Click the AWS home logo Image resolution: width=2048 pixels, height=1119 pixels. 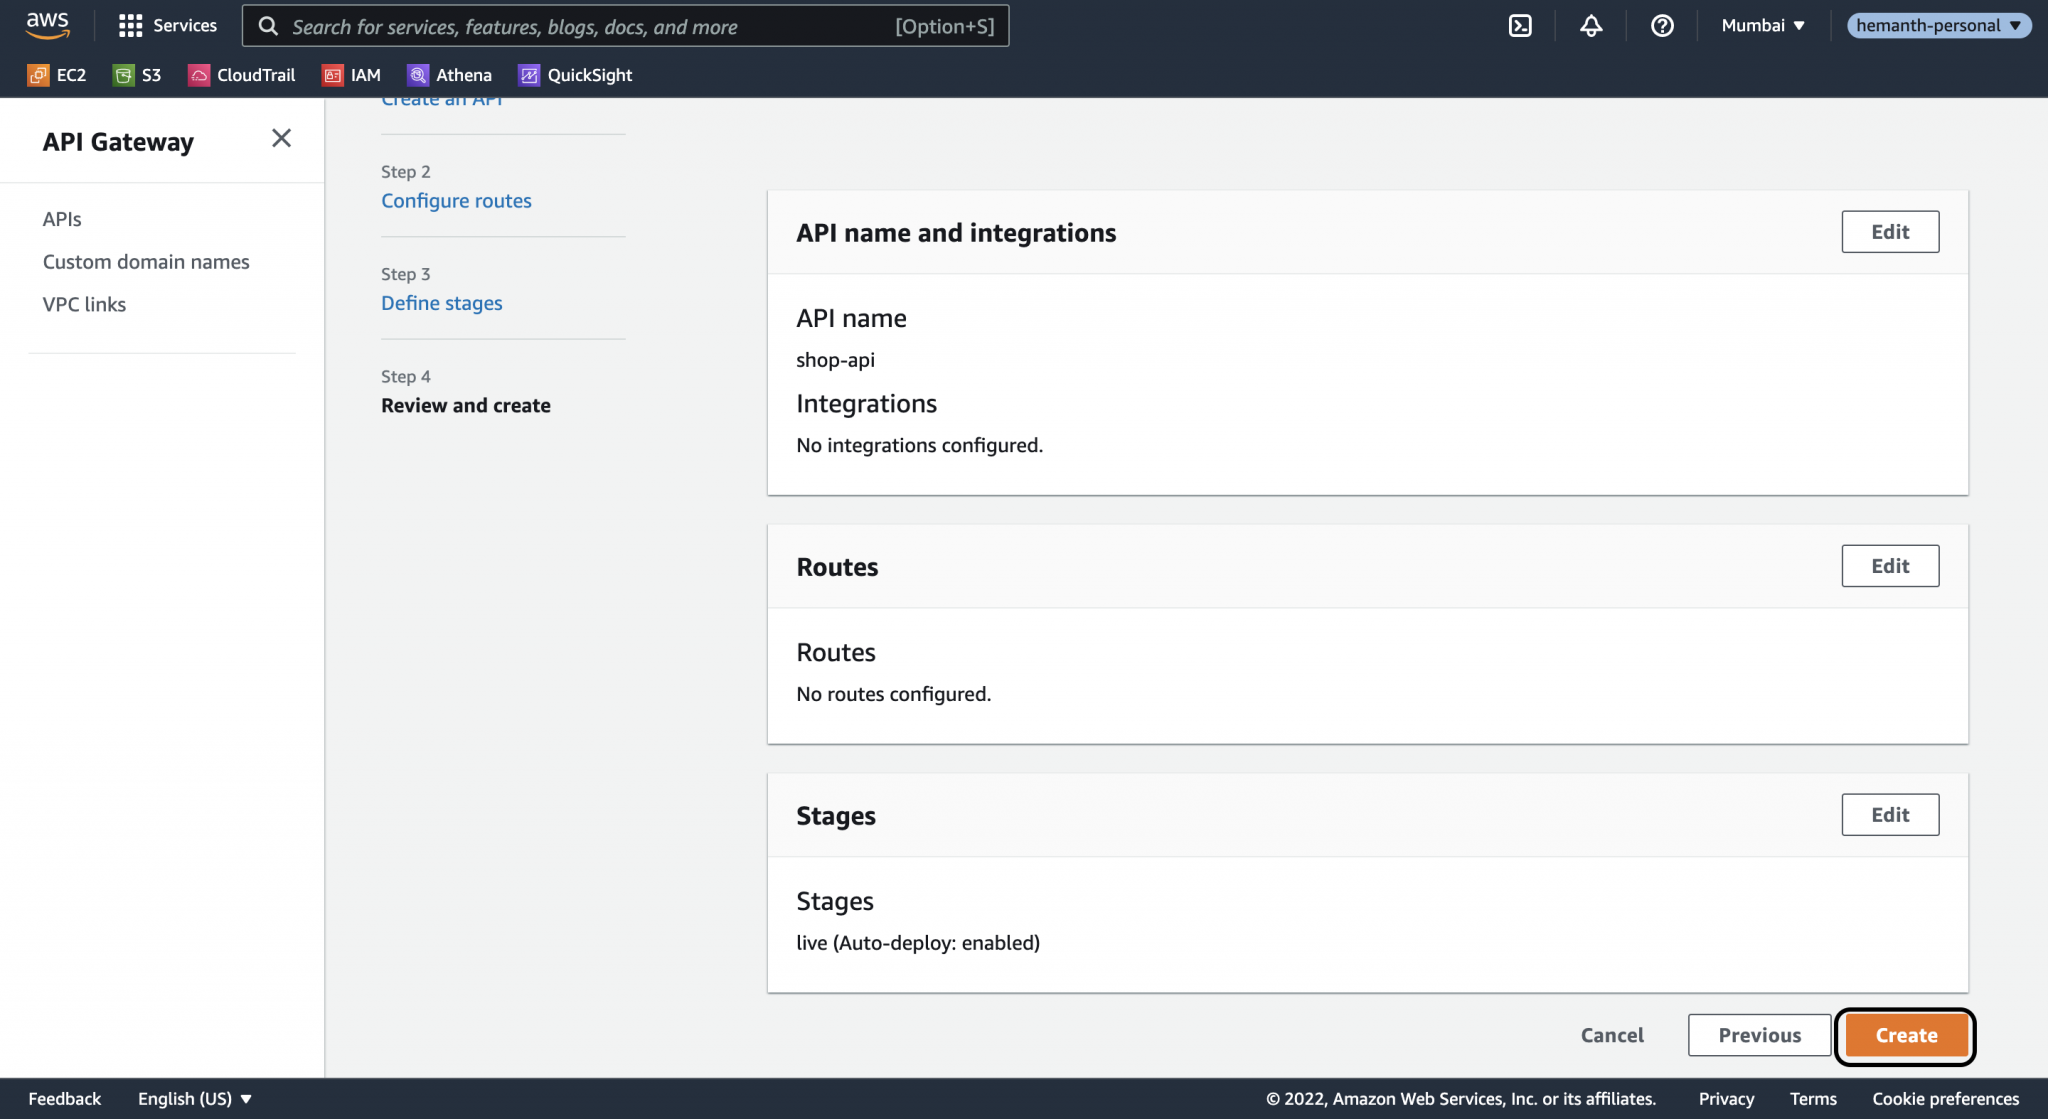46,25
